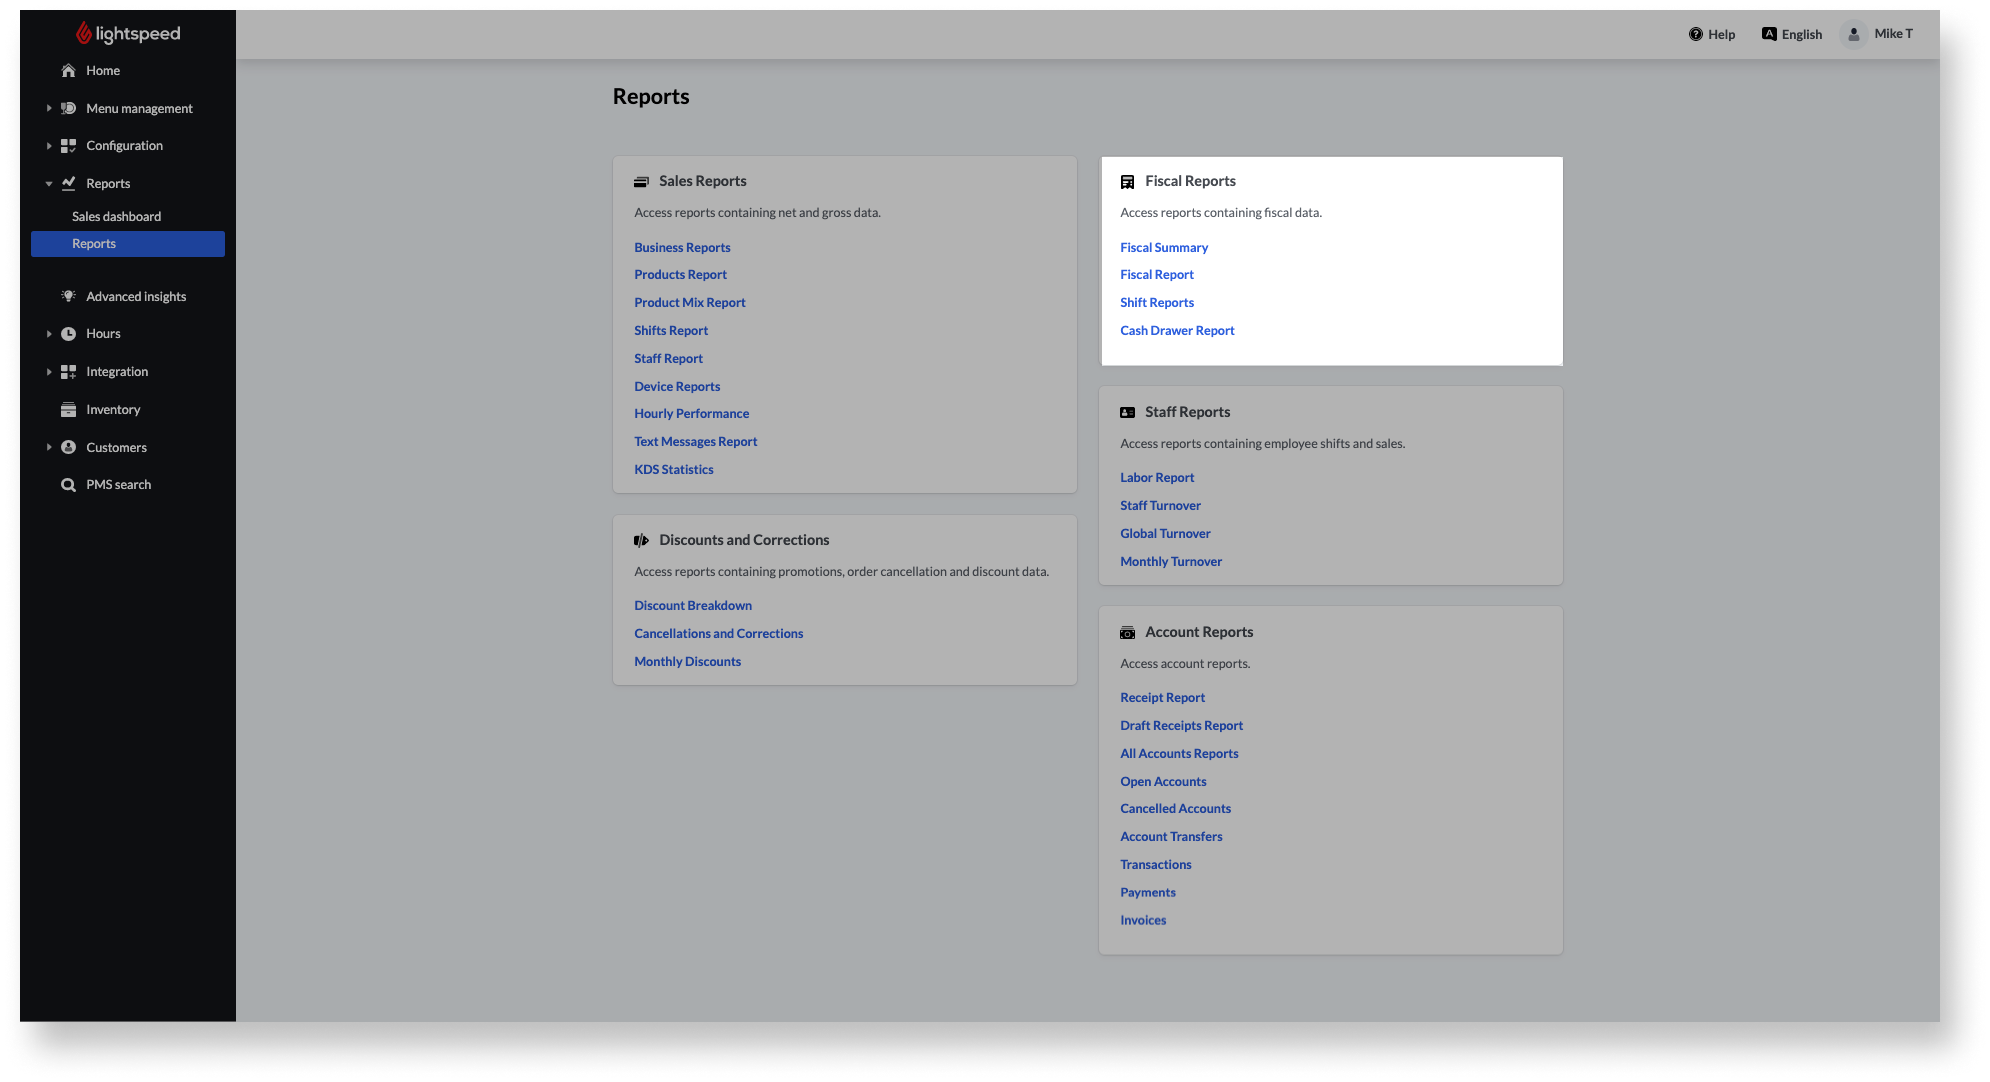
Task: Click the PMS search magnifier icon
Action: [x=68, y=485]
